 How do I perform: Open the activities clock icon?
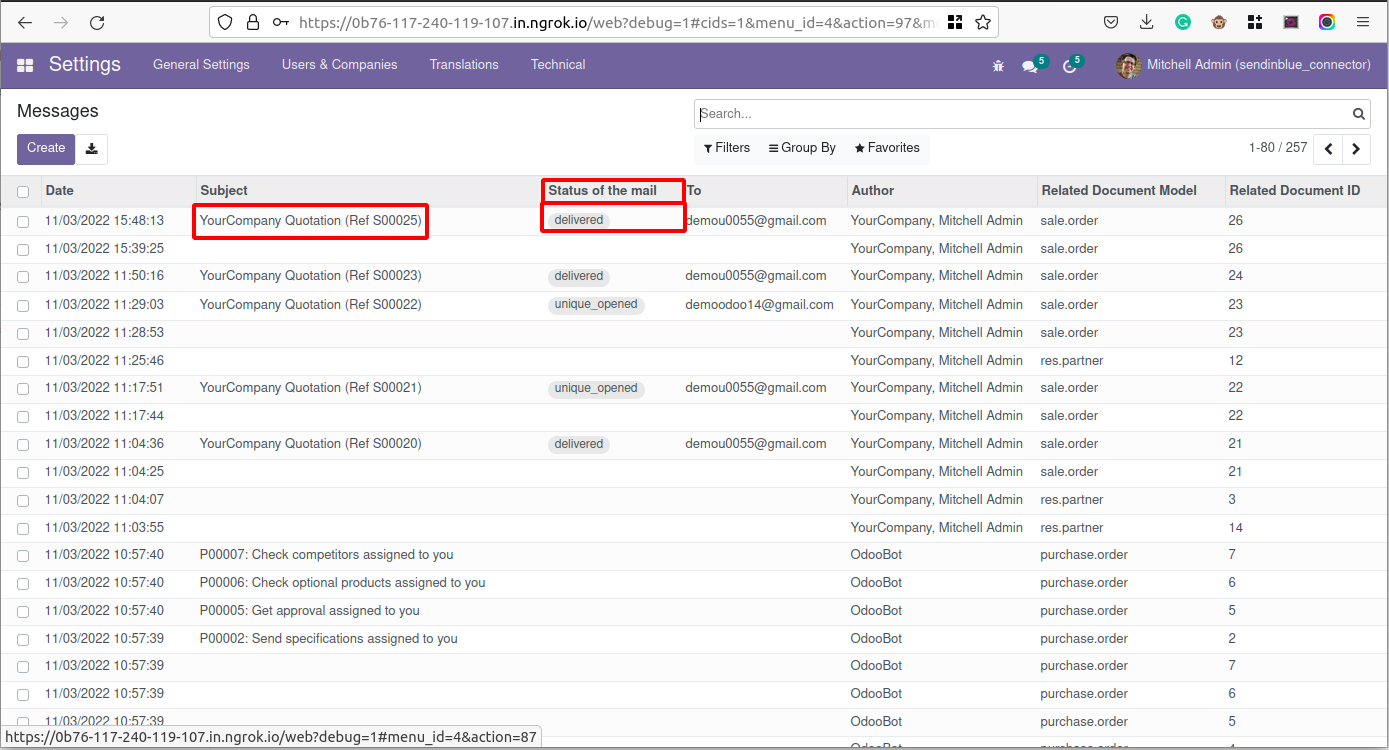tap(1070, 66)
